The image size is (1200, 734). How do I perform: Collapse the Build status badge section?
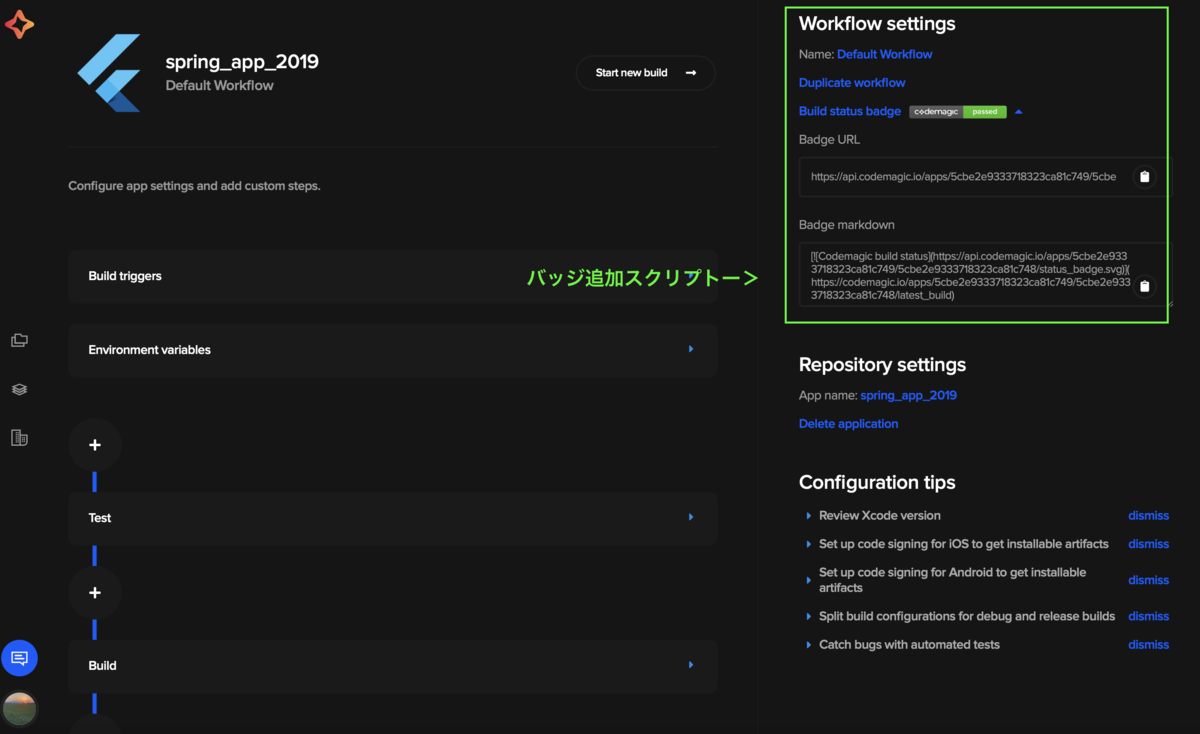click(x=1019, y=111)
